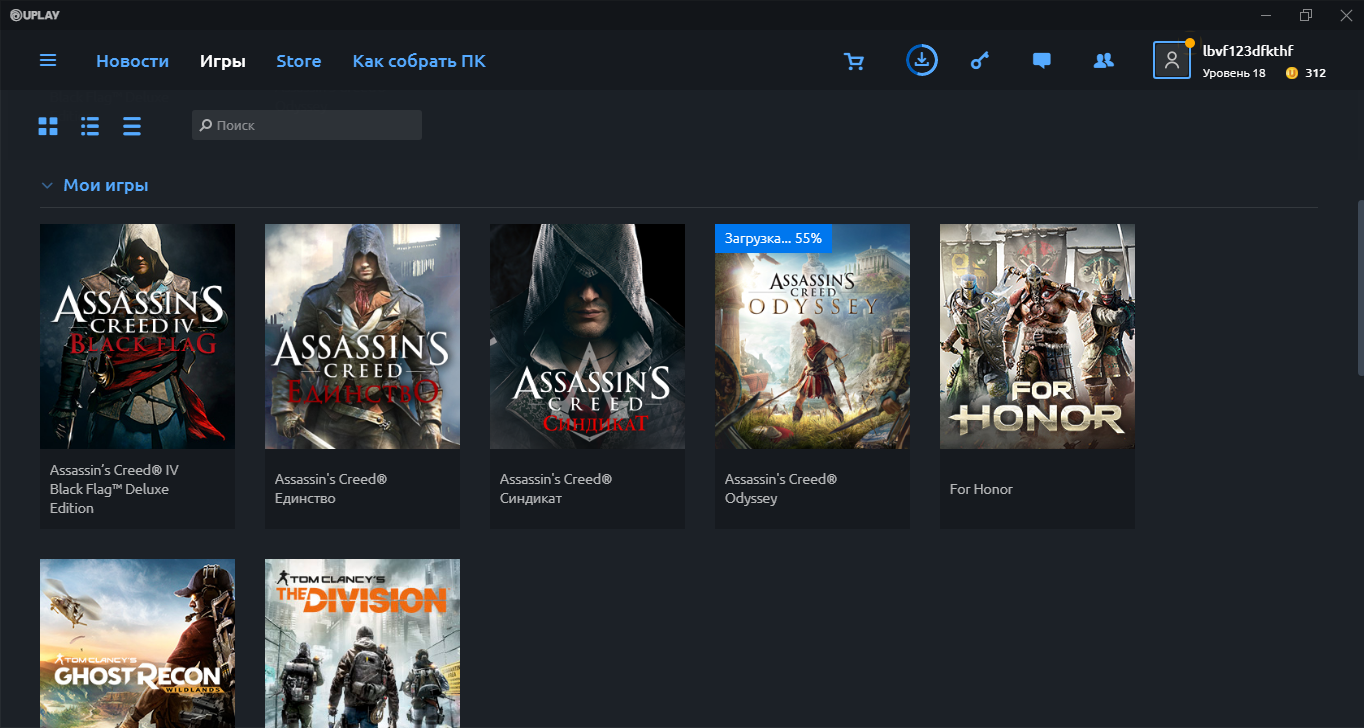1364x728 pixels.
Task: Click the username lbvf123dfkthf
Action: 1249,50
